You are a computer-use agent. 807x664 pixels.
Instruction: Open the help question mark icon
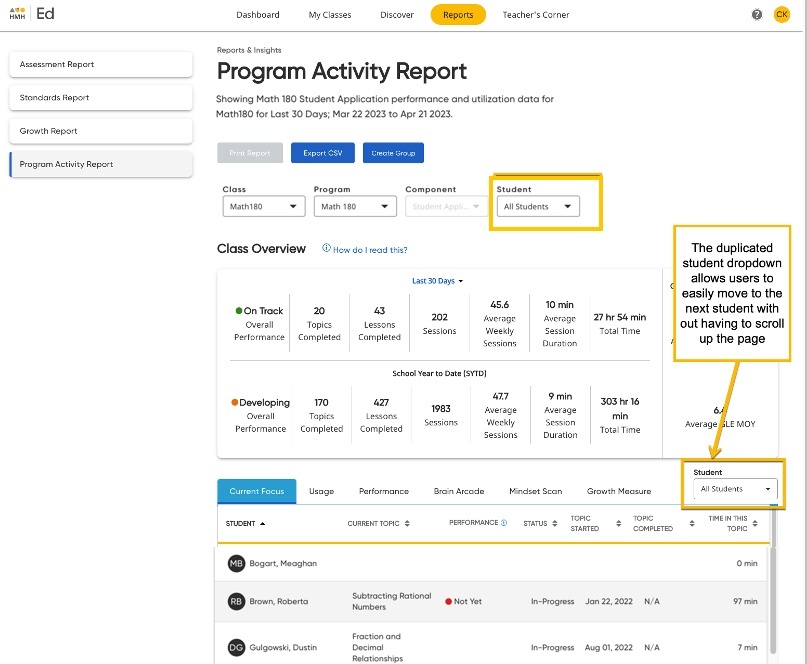coord(757,14)
